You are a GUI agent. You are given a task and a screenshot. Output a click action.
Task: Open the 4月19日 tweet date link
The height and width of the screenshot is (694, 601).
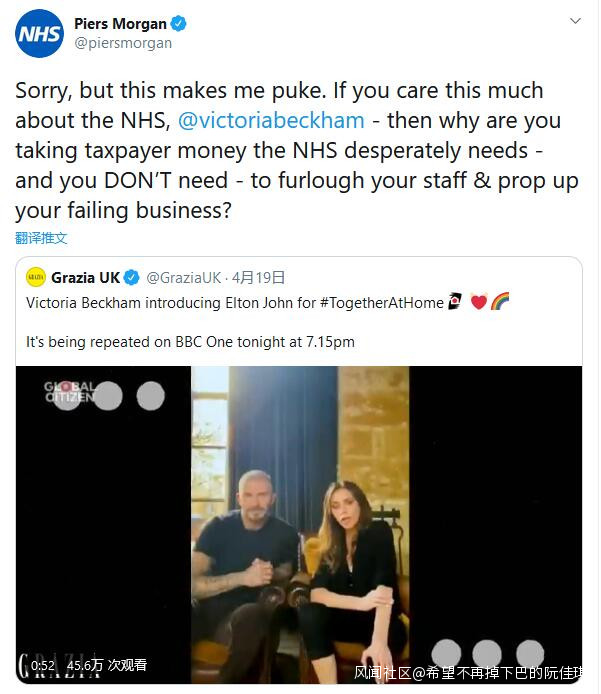[258, 277]
